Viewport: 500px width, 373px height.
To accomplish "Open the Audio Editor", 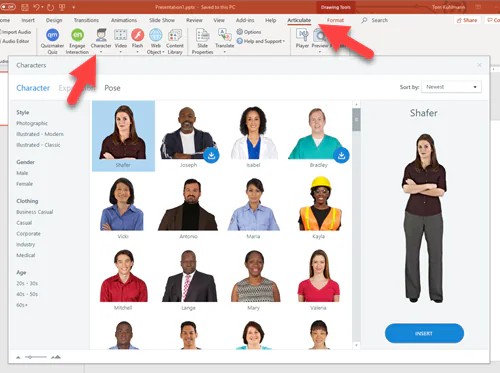I will click(15, 41).
